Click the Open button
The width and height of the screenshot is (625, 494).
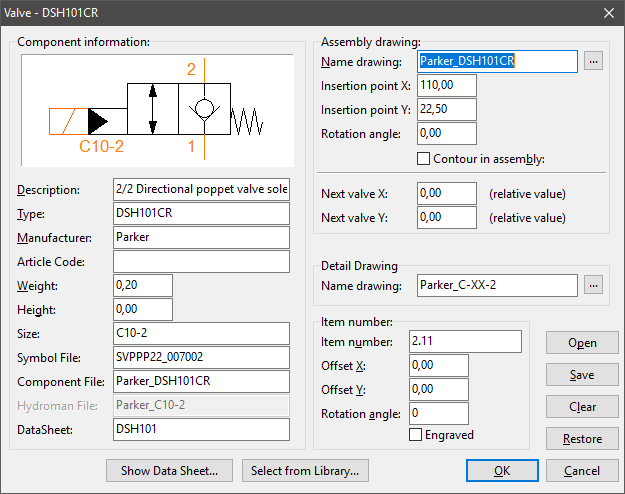click(582, 343)
